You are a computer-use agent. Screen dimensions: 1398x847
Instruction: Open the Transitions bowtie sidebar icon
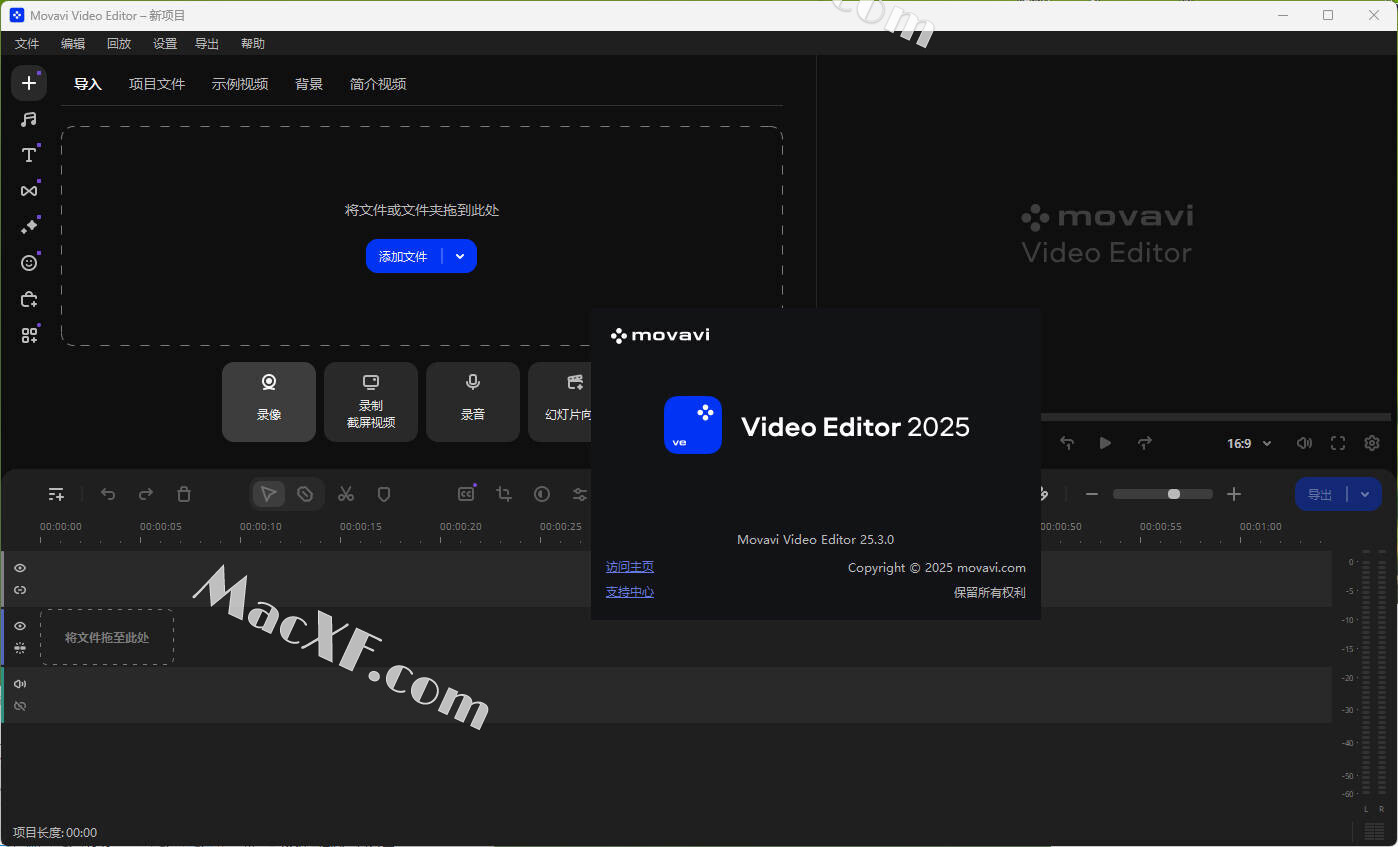pyautogui.click(x=29, y=191)
